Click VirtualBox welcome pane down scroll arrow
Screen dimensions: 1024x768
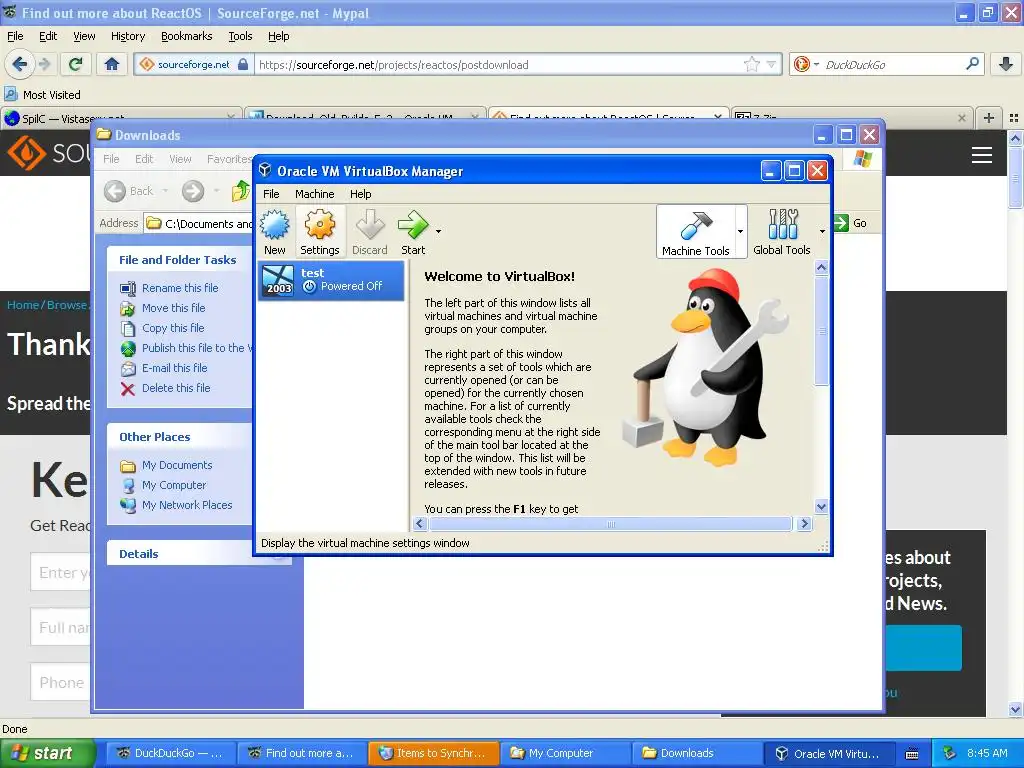(x=822, y=506)
